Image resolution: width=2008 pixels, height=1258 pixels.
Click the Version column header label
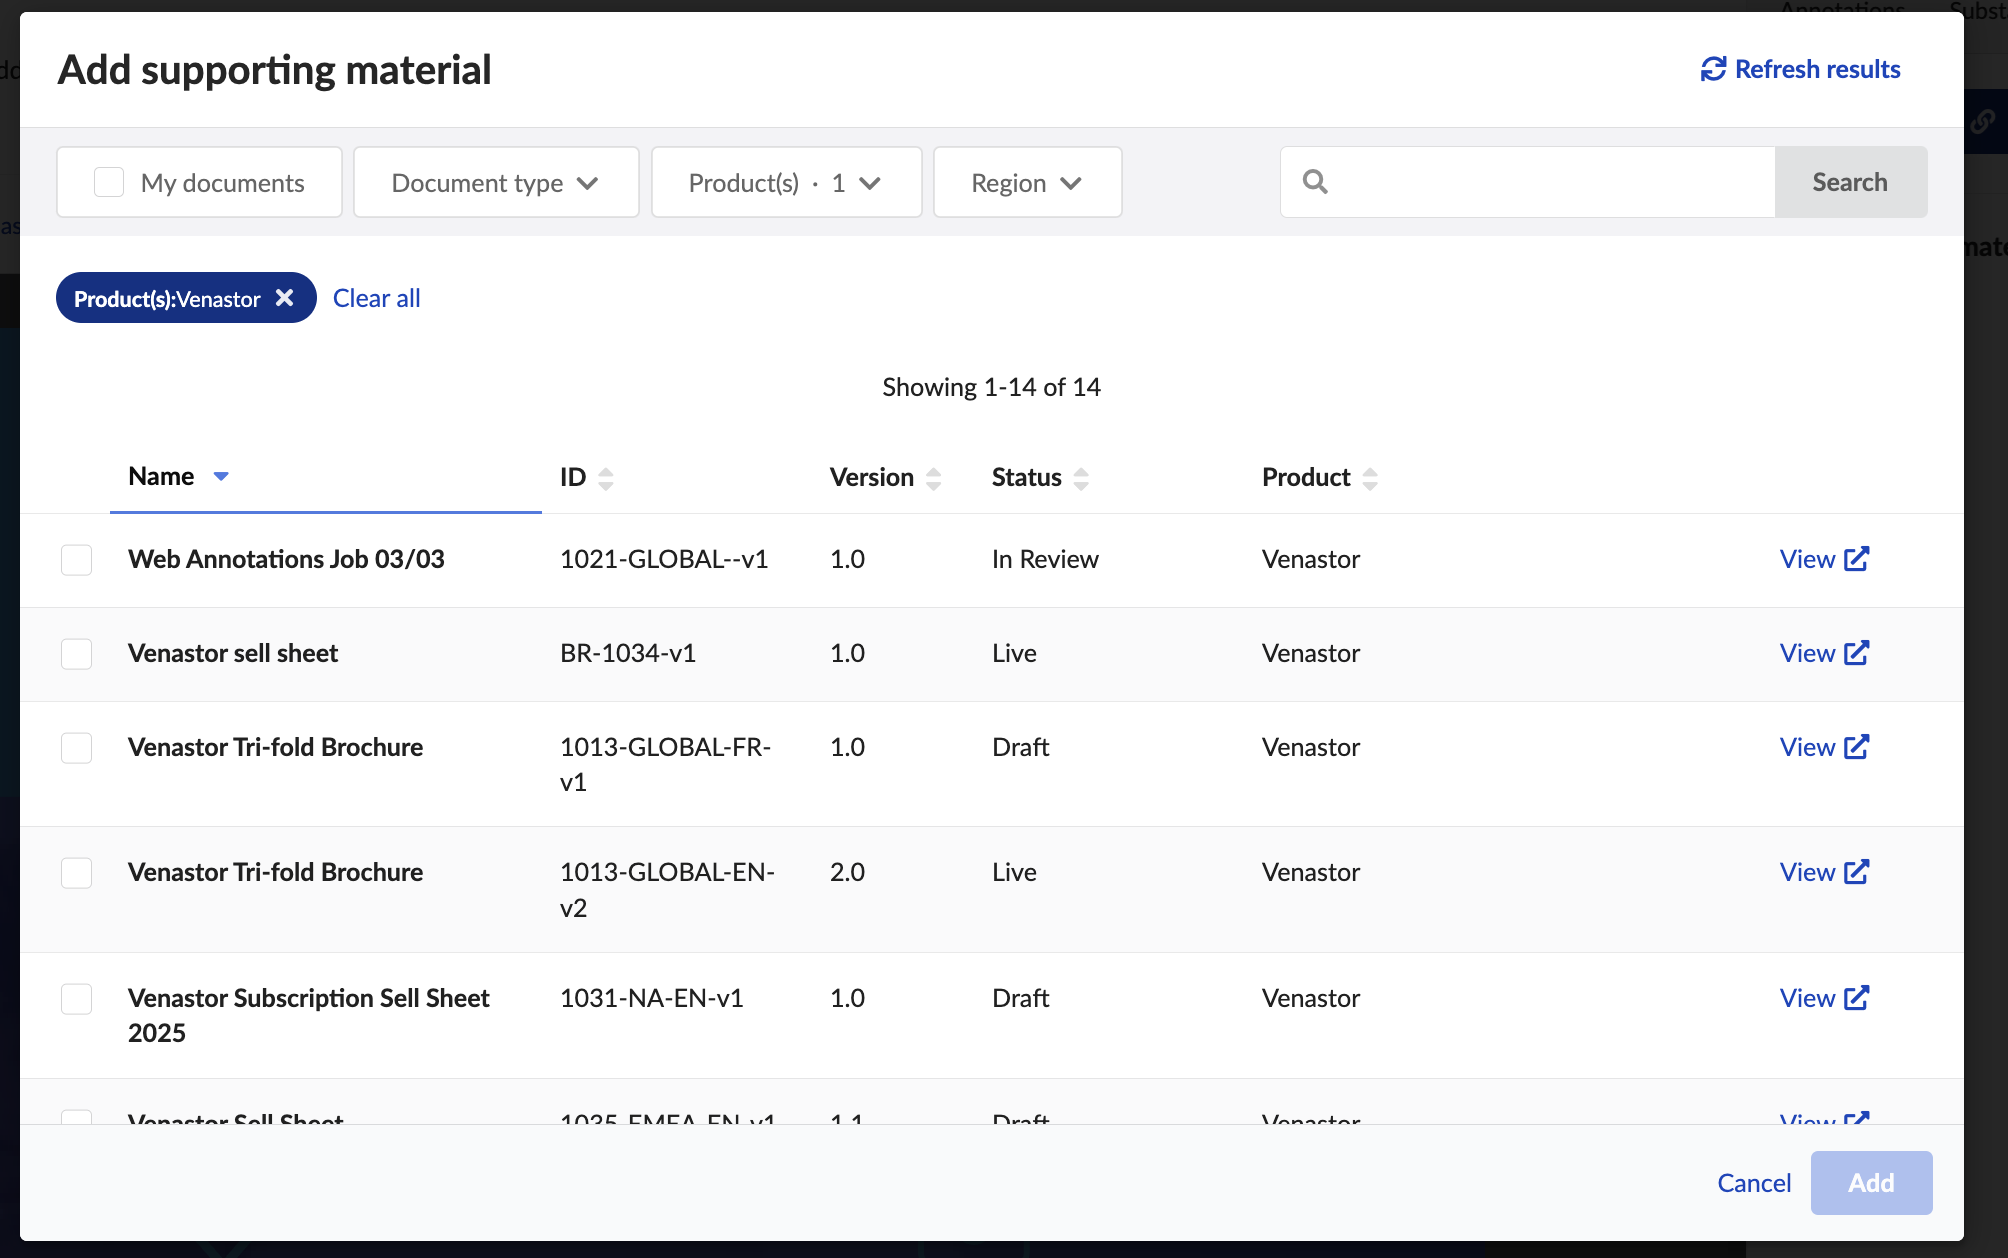(872, 477)
